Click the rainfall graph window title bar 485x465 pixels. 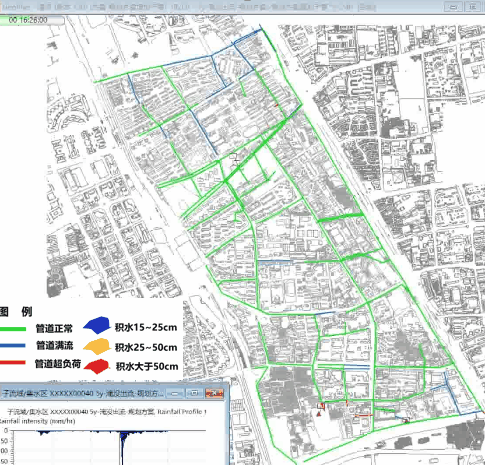coord(83,393)
